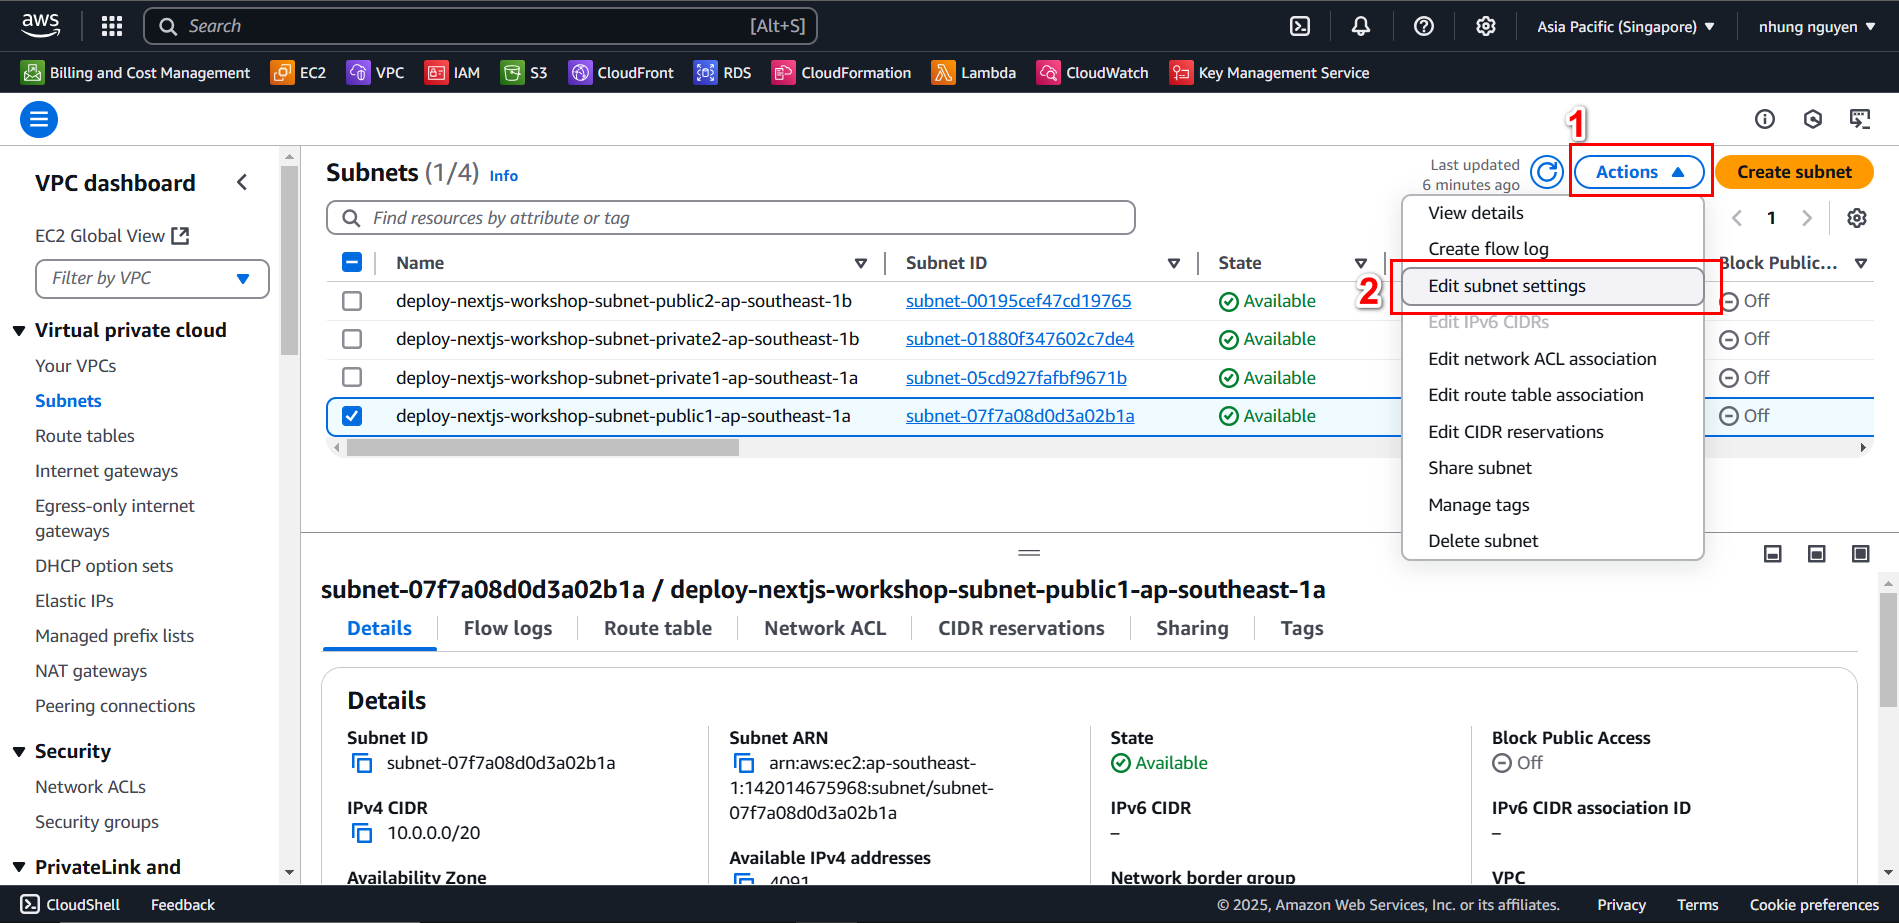Open Lambda service shortcut
Viewport: 1899px width, 923px height.
[x=973, y=73]
